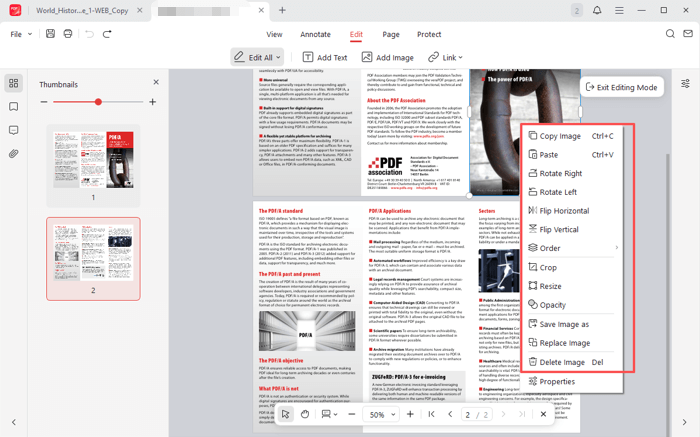Viewport: 700px width, 437px height.
Task: Switch to the Protect tab
Action: click(x=429, y=34)
